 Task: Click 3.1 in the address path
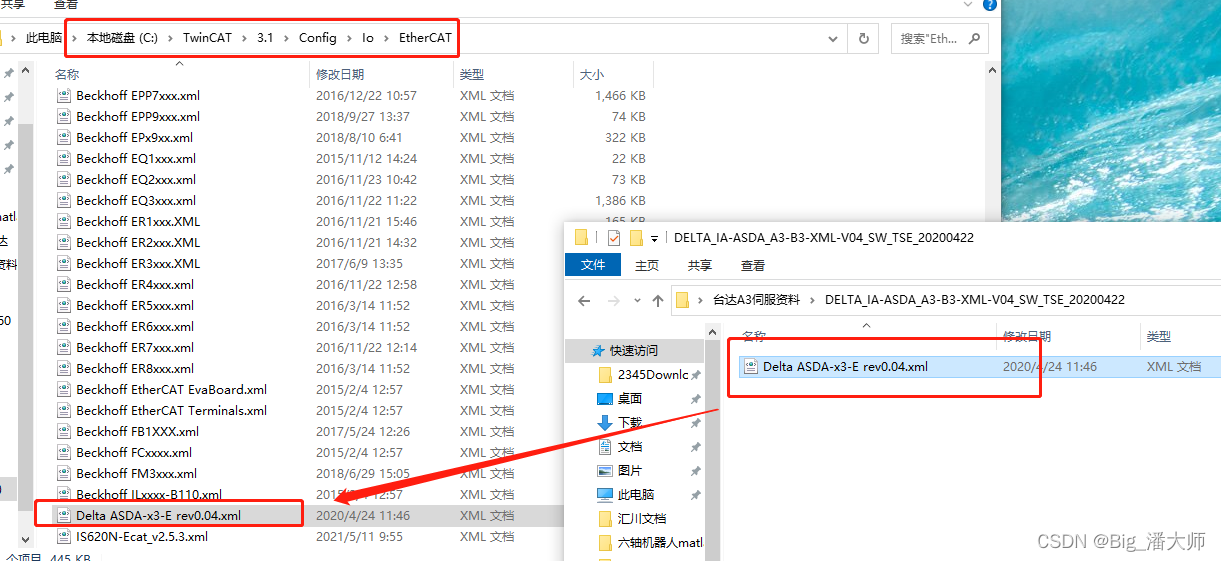coord(265,38)
